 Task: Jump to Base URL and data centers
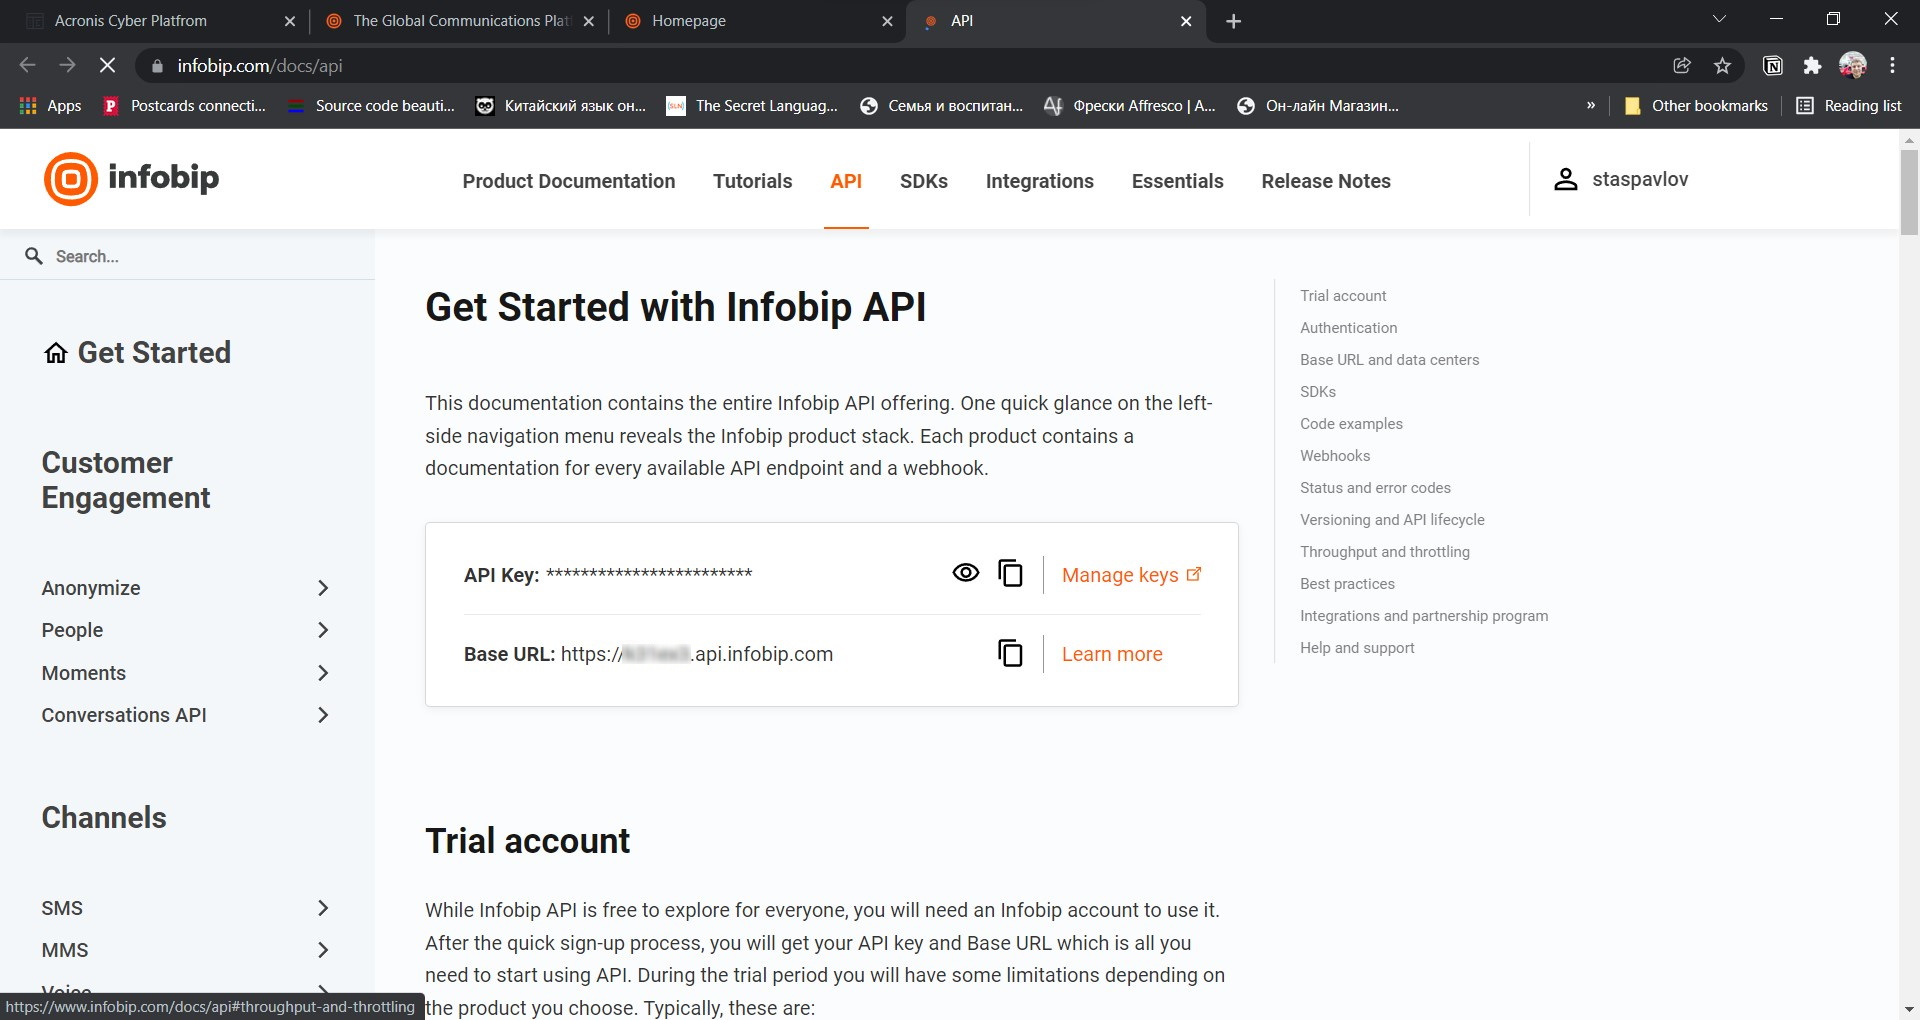click(x=1389, y=360)
